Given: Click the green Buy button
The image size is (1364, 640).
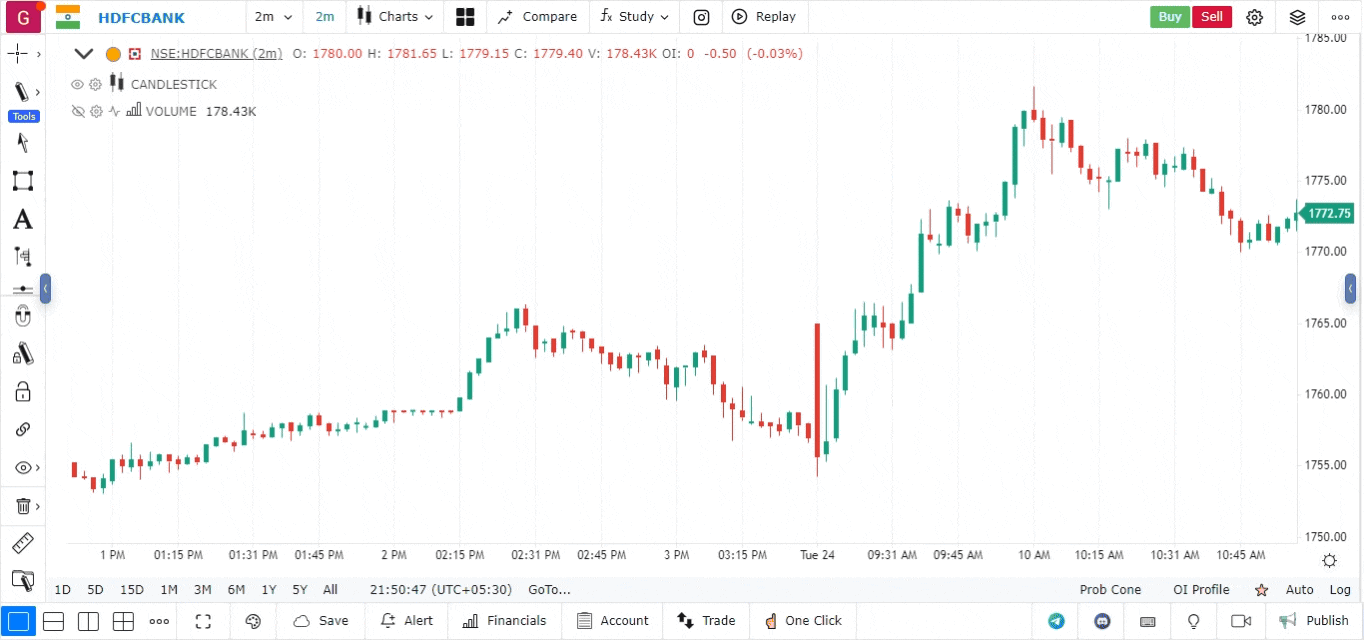Looking at the screenshot, I should coord(1169,17).
